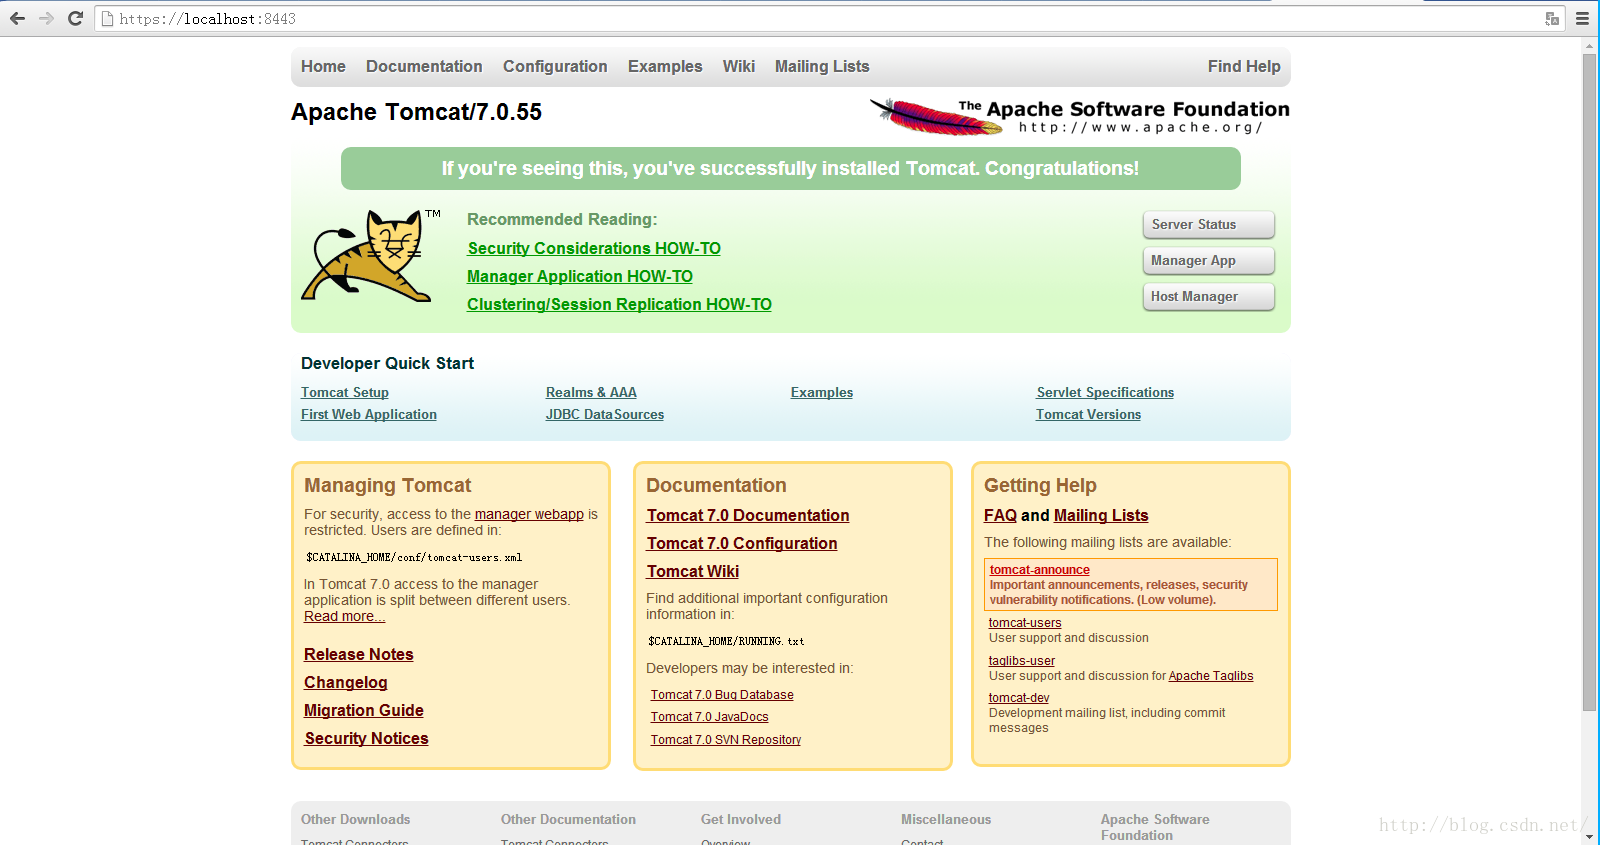Open the Chrome hamburger menu
This screenshot has width=1600, height=845.
pos(1582,18)
